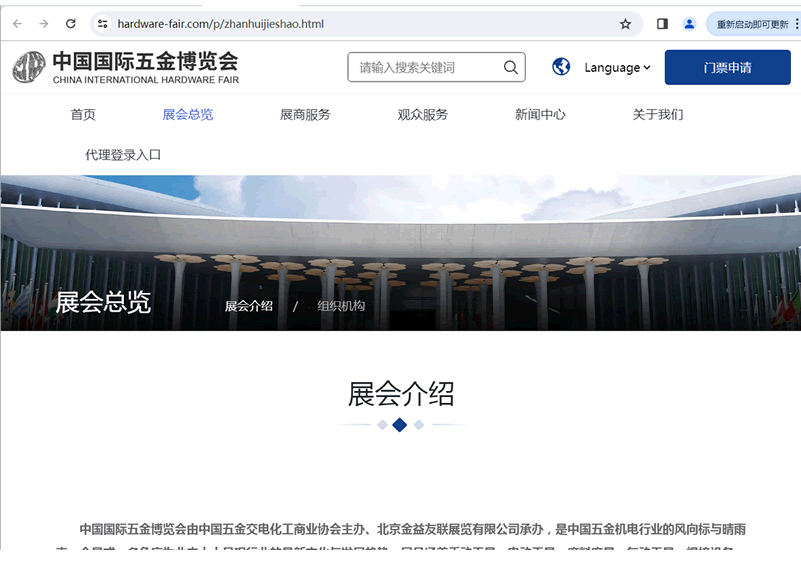Click the browser back arrow
801x563 pixels.
[x=17, y=24]
